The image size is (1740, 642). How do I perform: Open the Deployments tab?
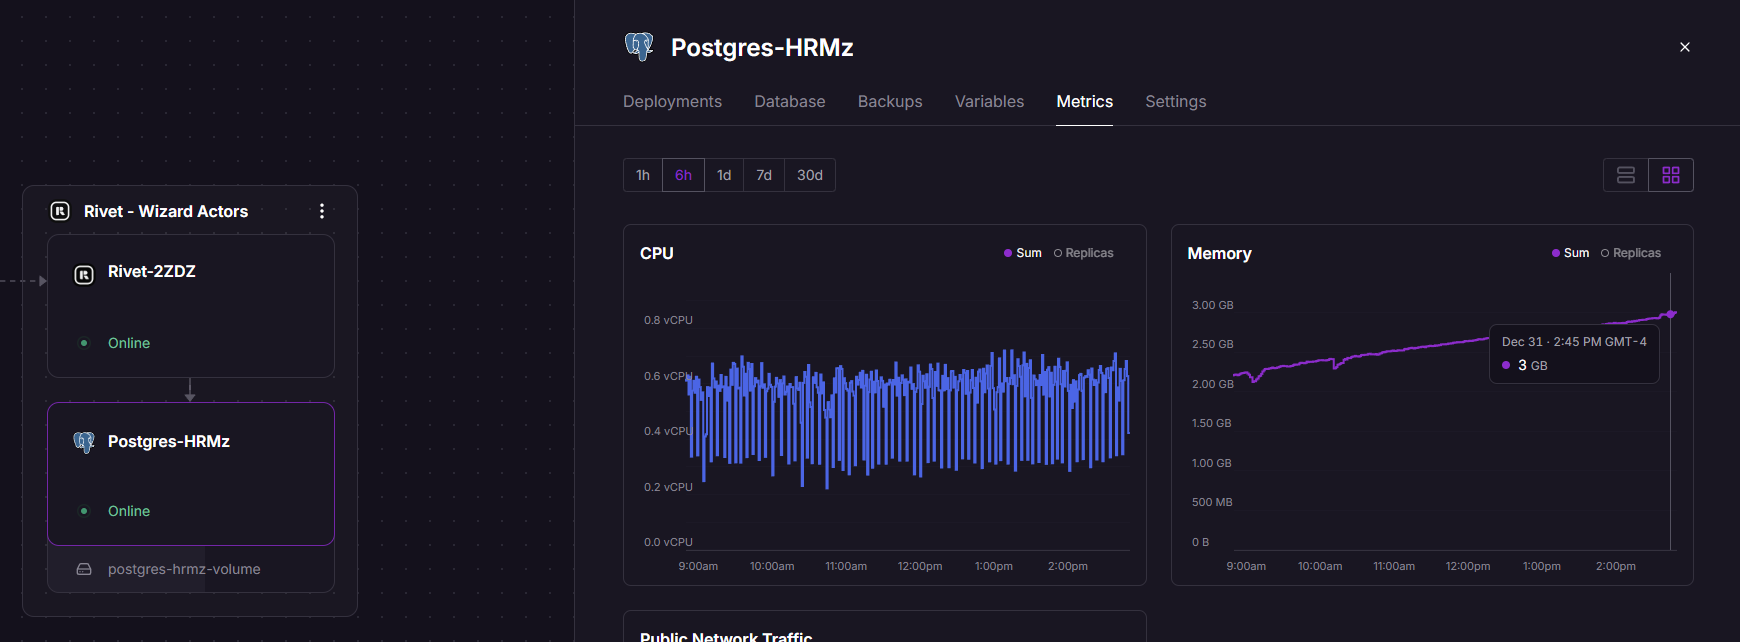(672, 101)
